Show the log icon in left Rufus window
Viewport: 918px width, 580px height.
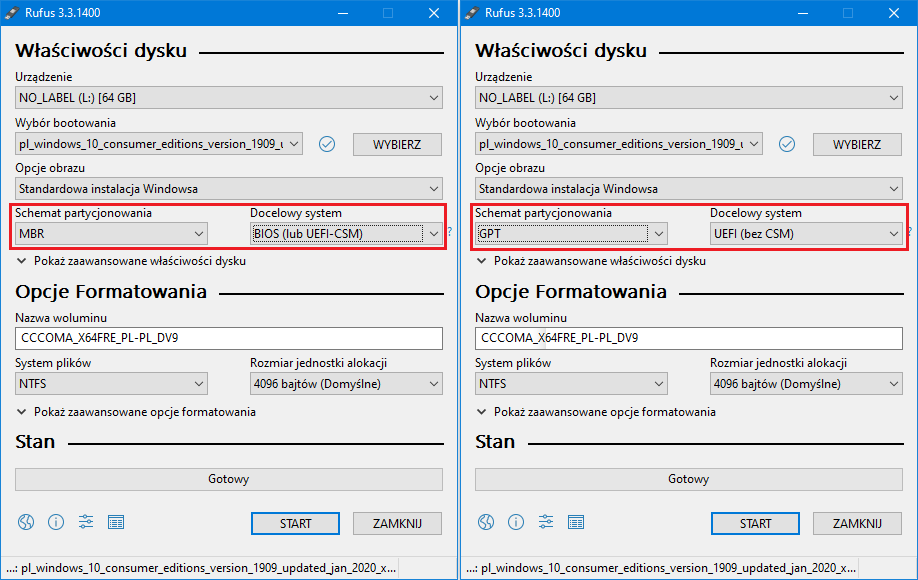(x=116, y=522)
